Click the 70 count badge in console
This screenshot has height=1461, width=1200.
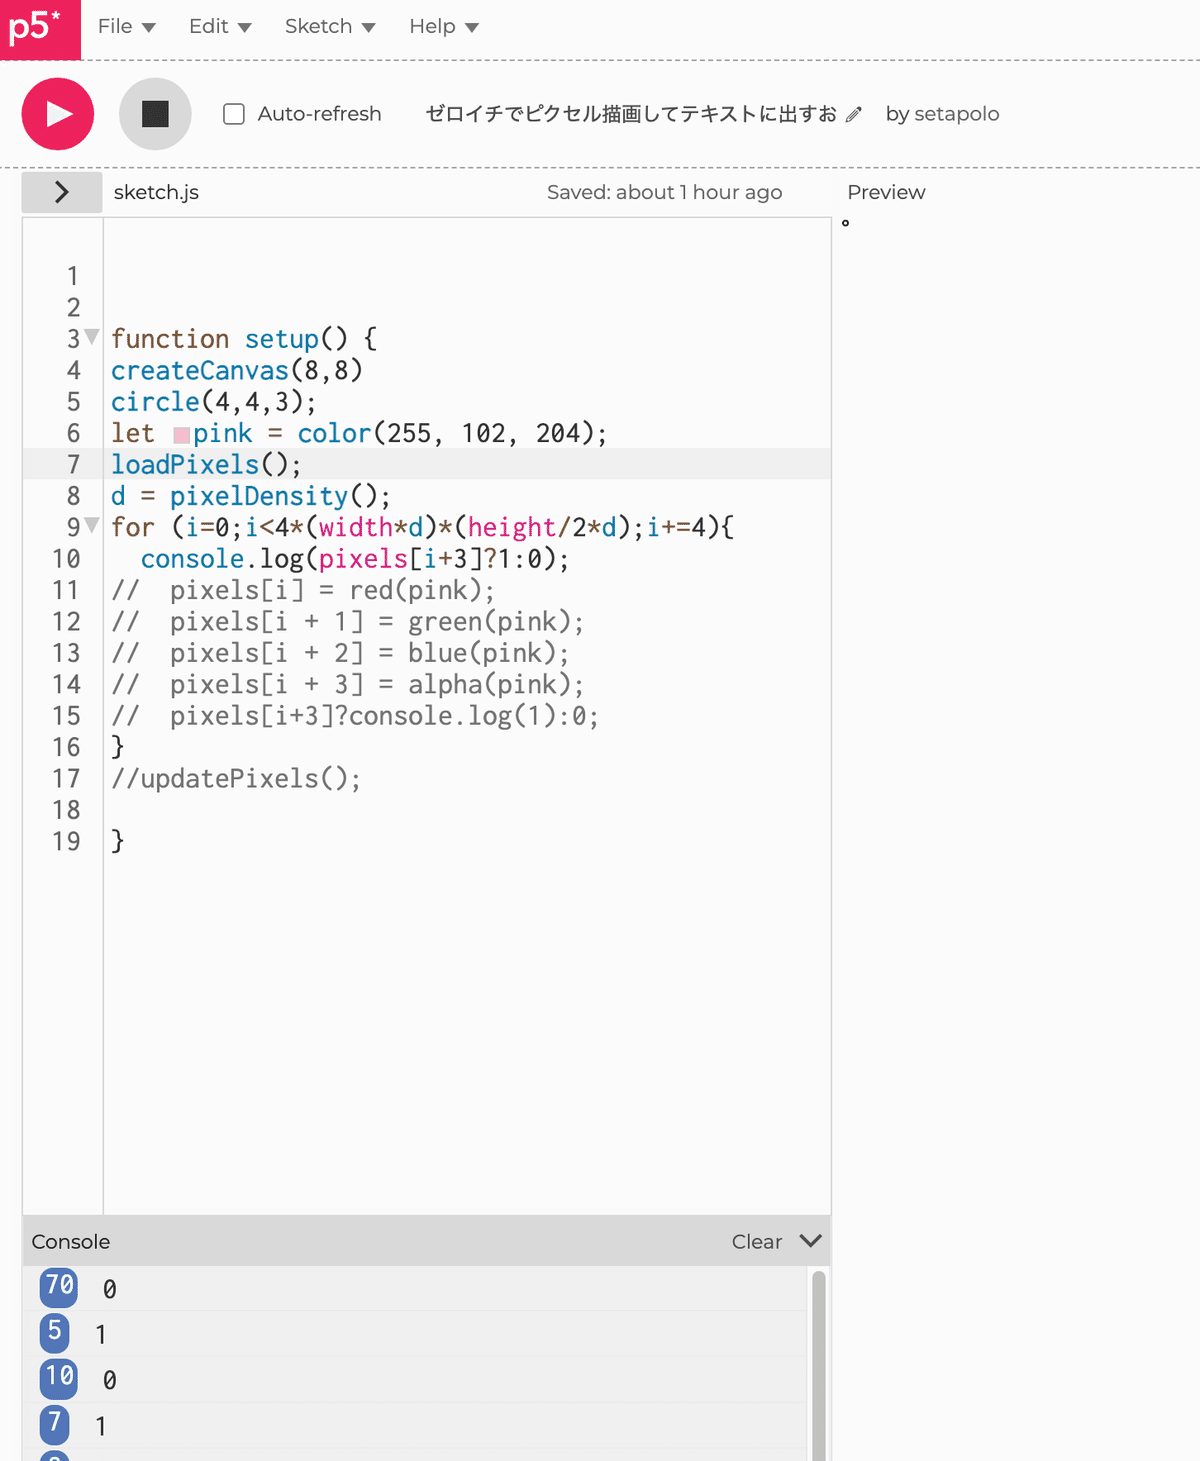coord(59,1287)
